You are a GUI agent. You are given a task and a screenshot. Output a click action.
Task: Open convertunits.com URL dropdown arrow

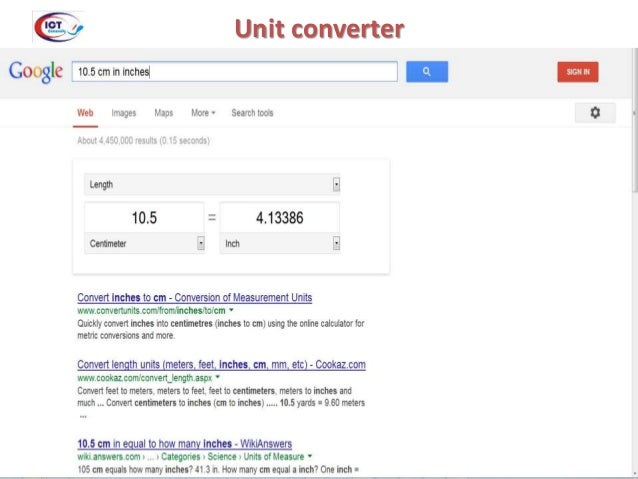click(x=231, y=310)
